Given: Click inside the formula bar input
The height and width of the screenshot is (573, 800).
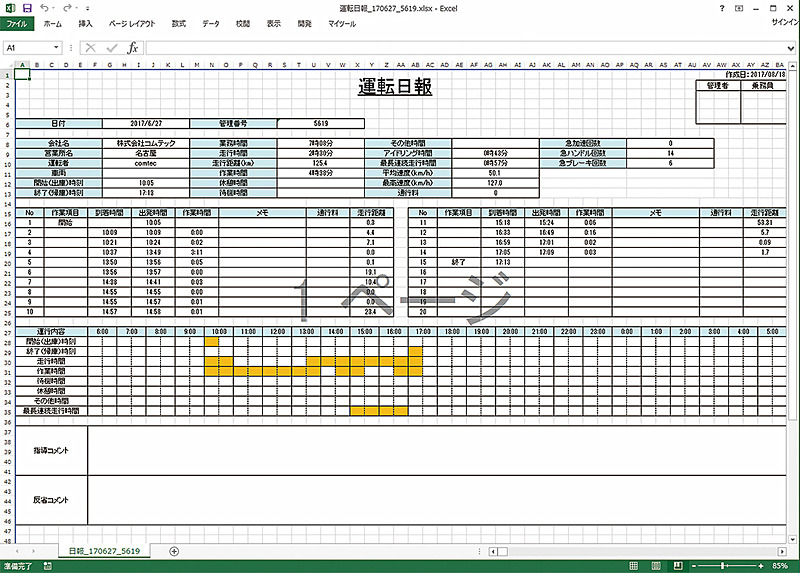Looking at the screenshot, I should [465, 48].
